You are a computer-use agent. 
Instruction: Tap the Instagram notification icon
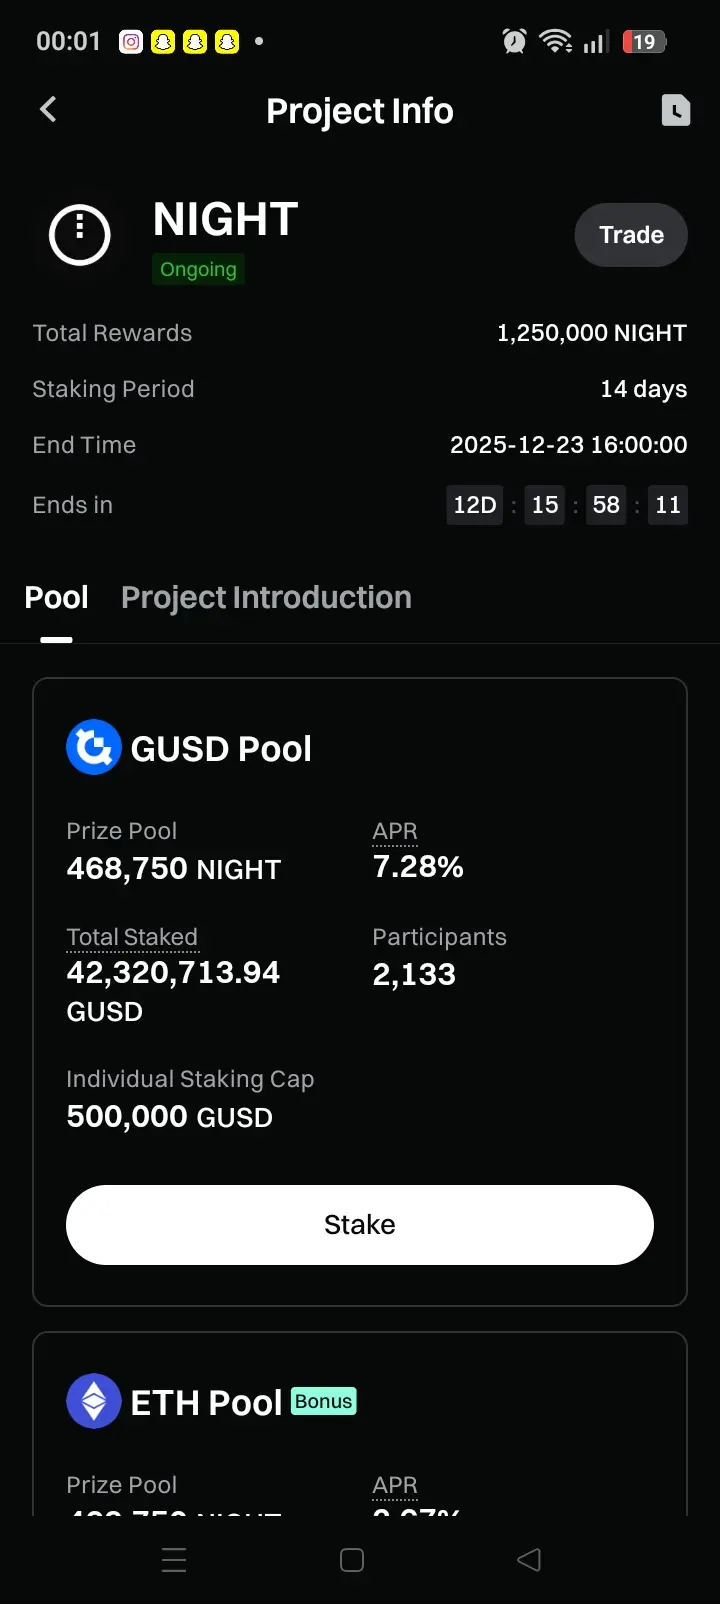pos(131,42)
